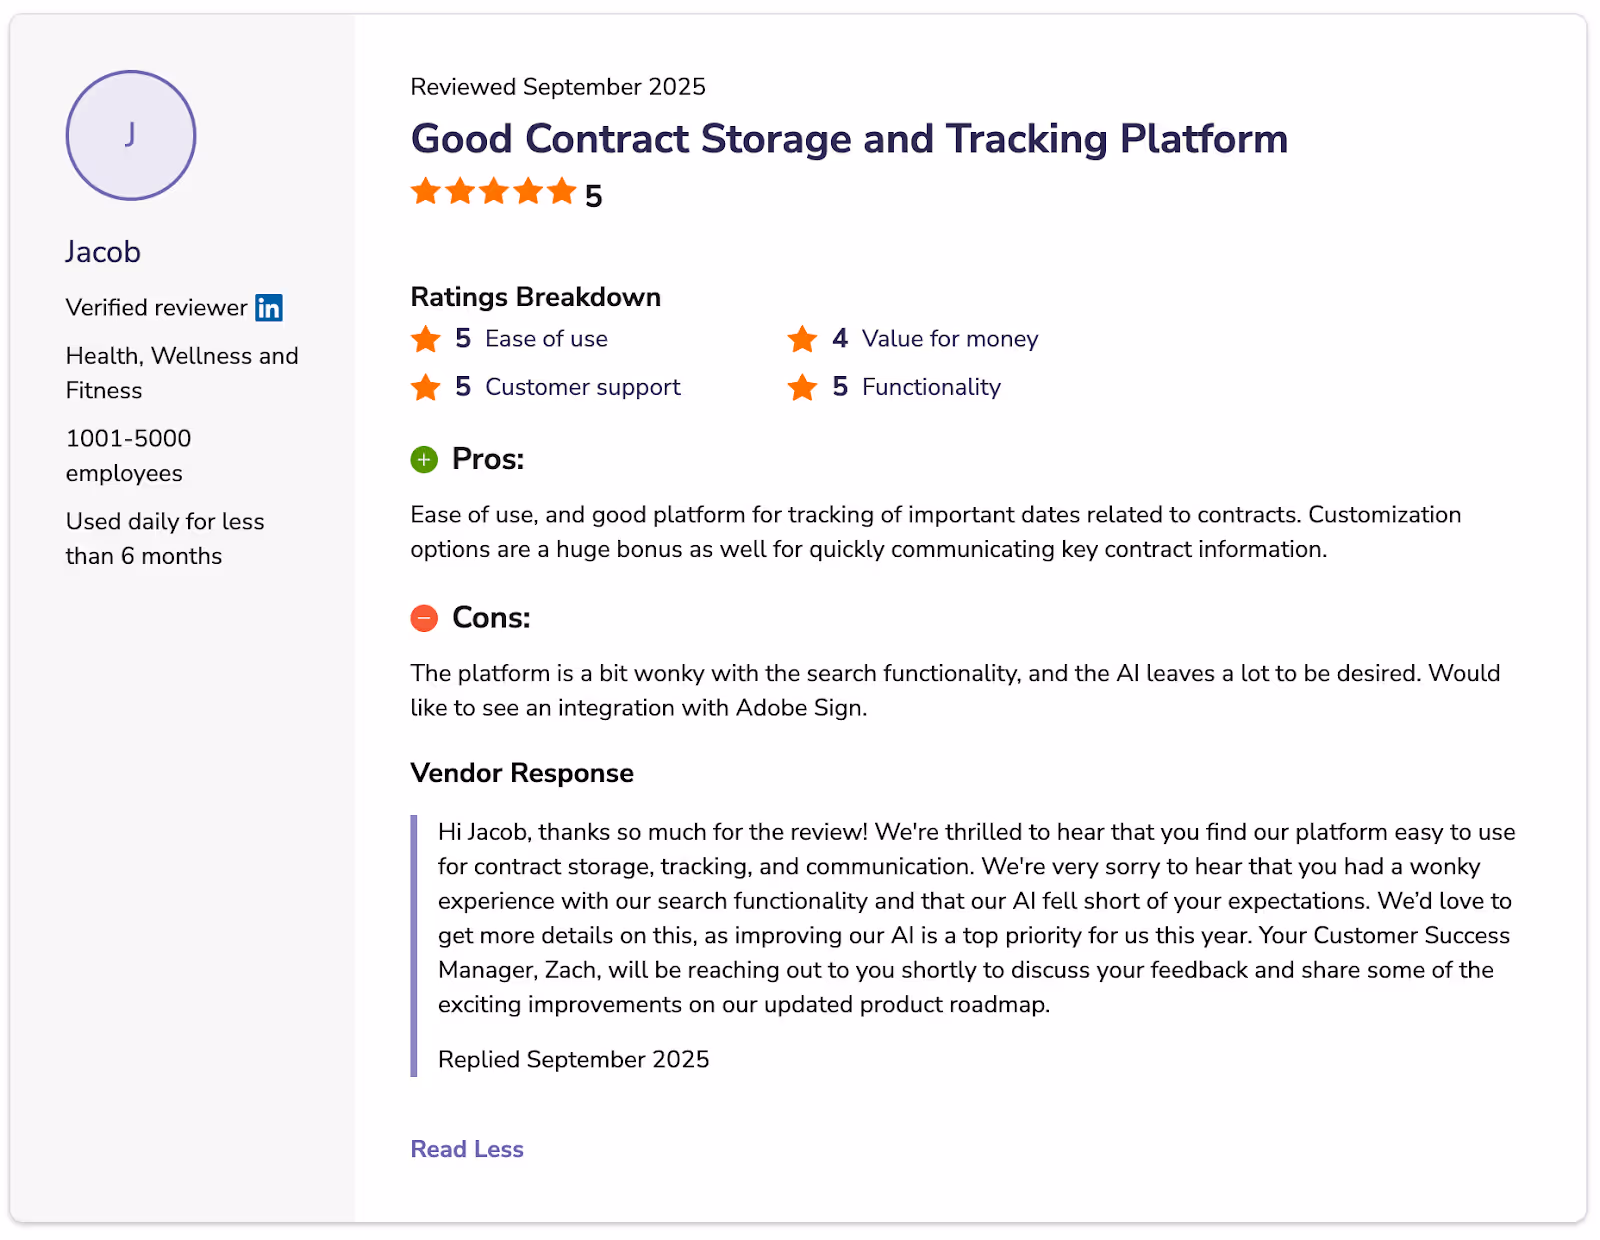This screenshot has height=1240, width=1600.
Task: Collapse the review with Read Less
Action: (x=466, y=1149)
